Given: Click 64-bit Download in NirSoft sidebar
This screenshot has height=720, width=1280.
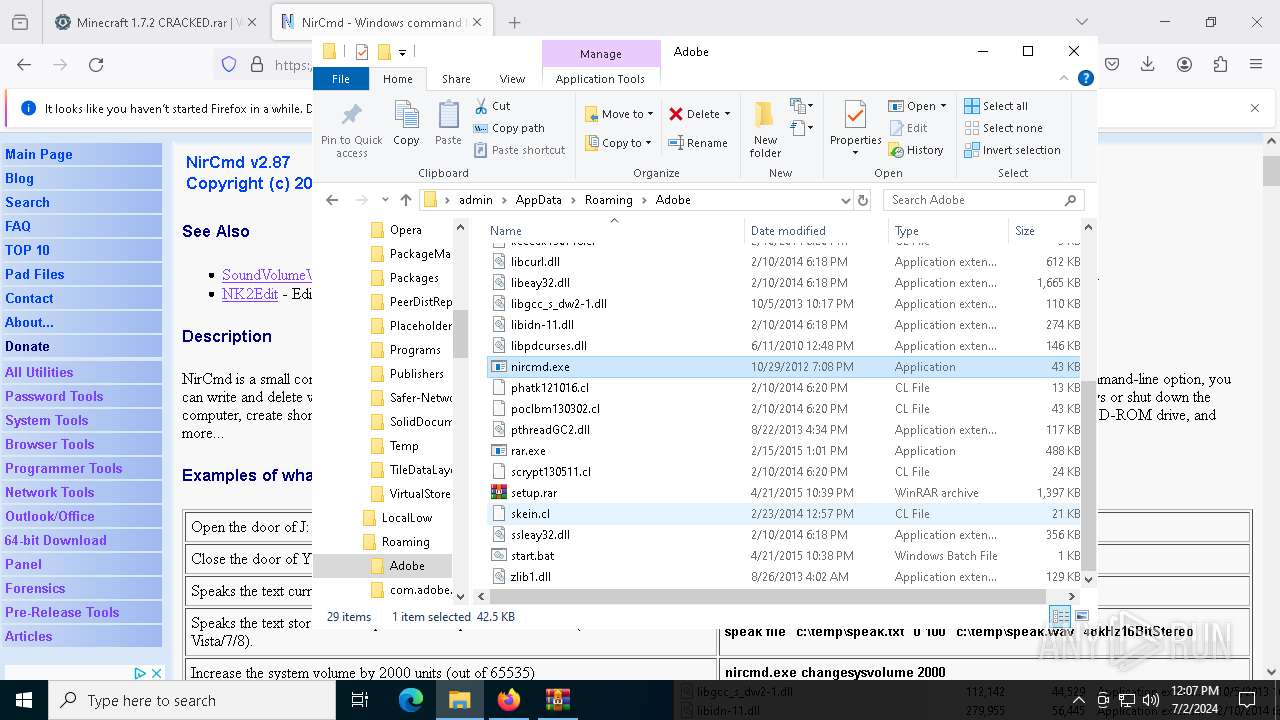Looking at the screenshot, I should [55, 540].
